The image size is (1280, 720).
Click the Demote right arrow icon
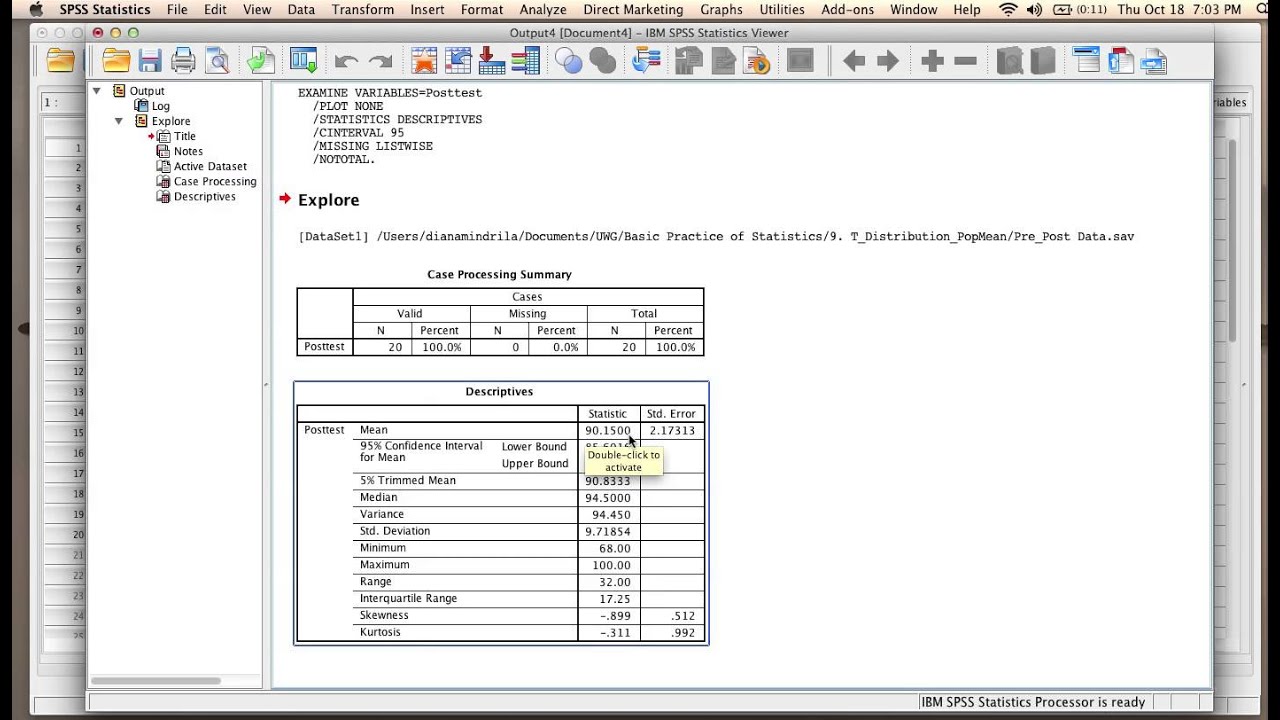click(888, 62)
